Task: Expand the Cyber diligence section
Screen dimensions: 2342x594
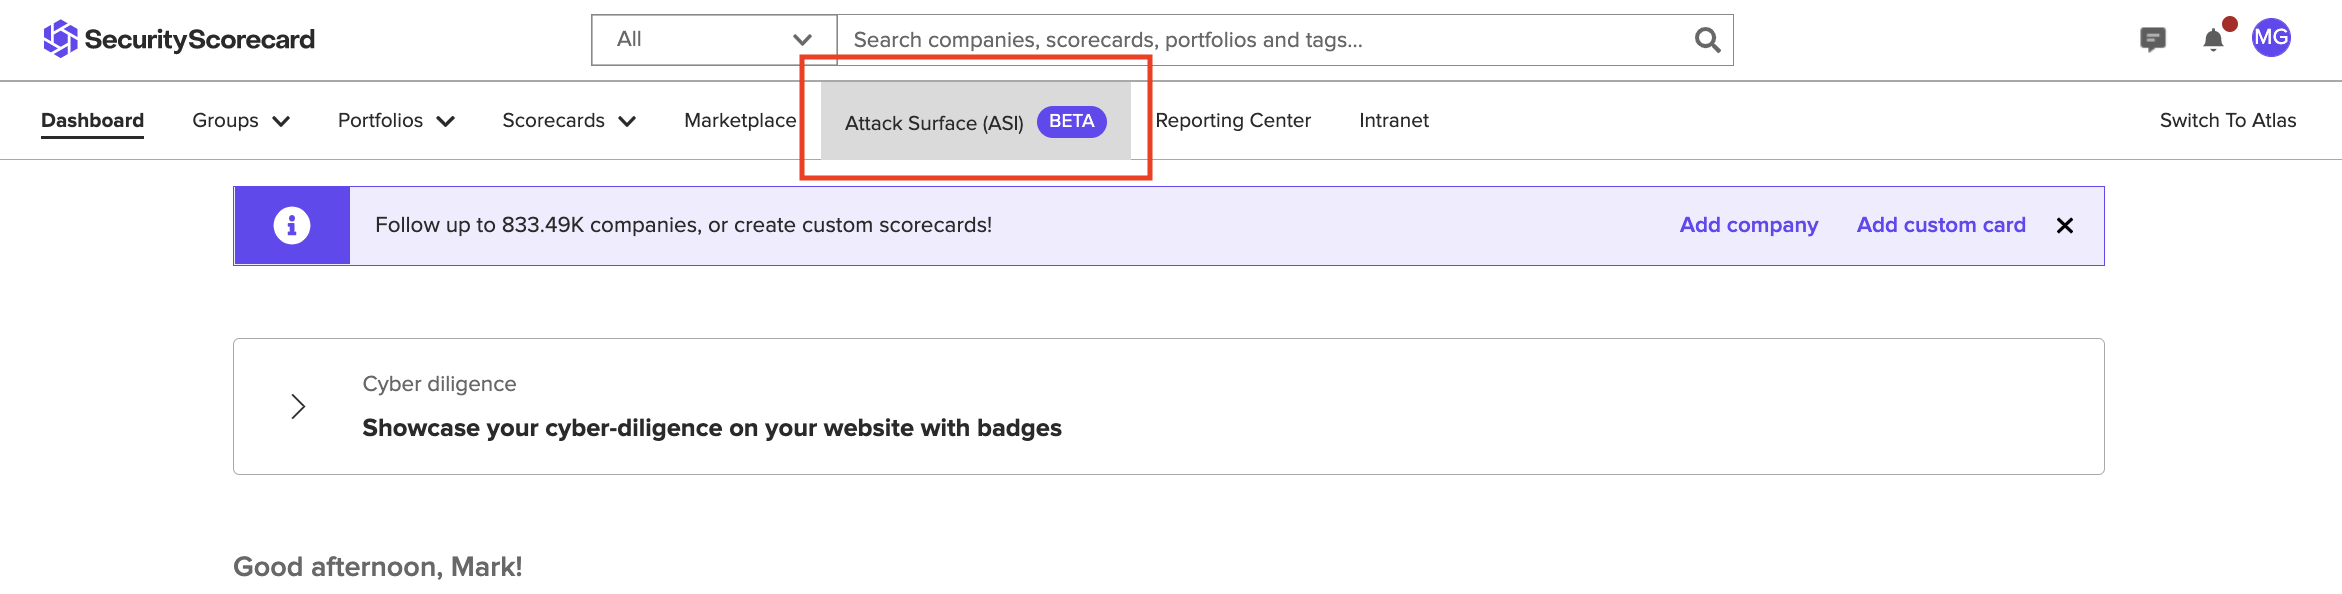Action: 298,406
